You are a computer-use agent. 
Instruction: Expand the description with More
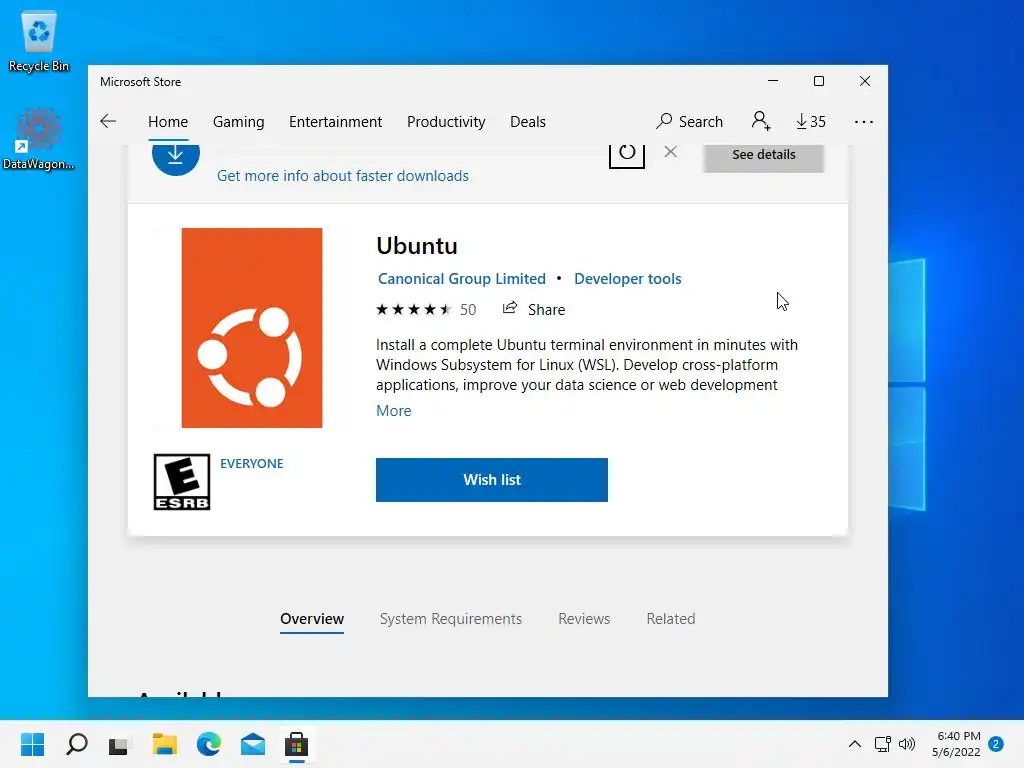tap(394, 411)
